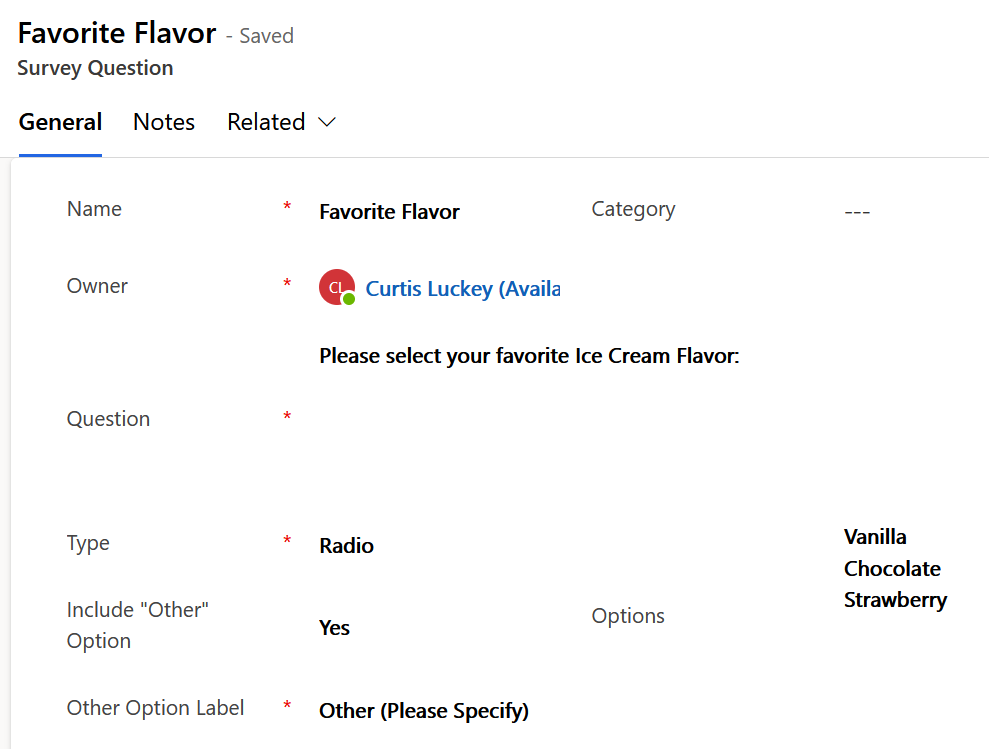
Task: Click the Name field value Favorite Flavor
Action: (x=389, y=211)
